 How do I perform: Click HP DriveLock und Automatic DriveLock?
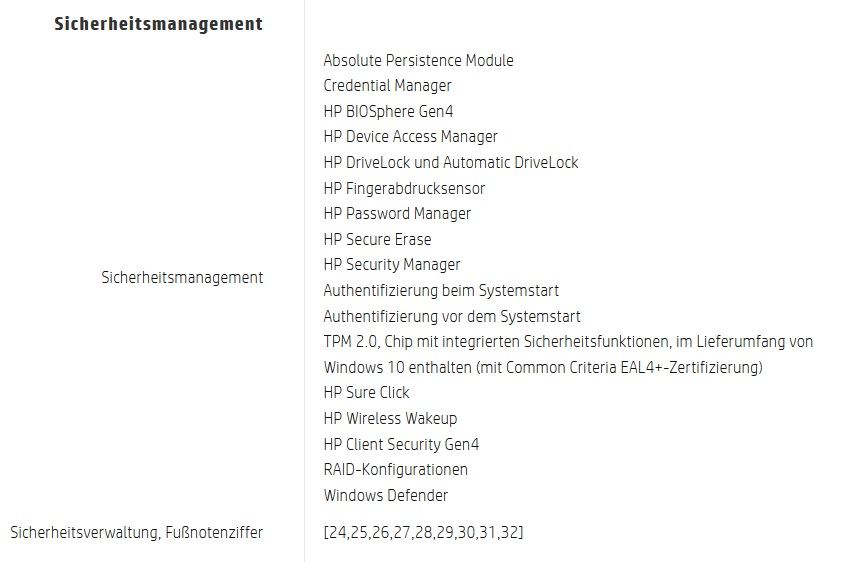450,162
